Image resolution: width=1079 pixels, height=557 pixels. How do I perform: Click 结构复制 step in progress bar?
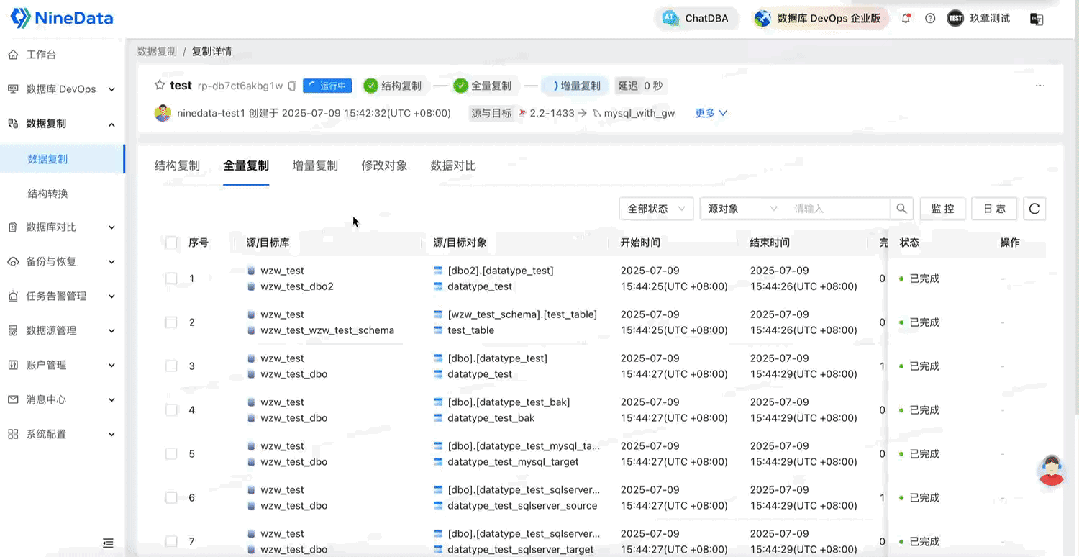coord(394,86)
